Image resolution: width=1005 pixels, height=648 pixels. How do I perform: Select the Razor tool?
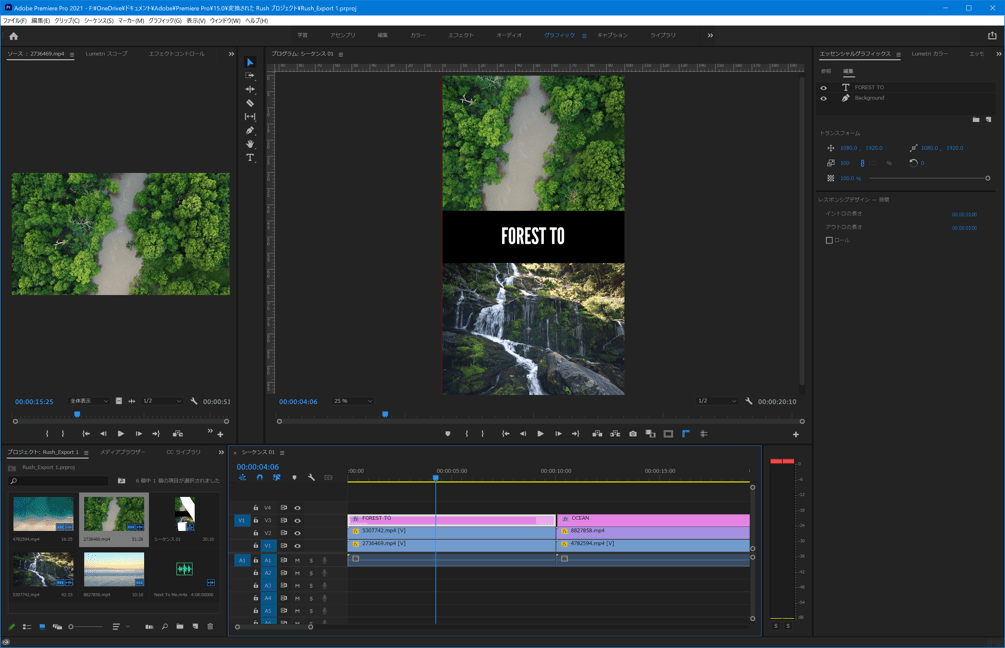250,103
